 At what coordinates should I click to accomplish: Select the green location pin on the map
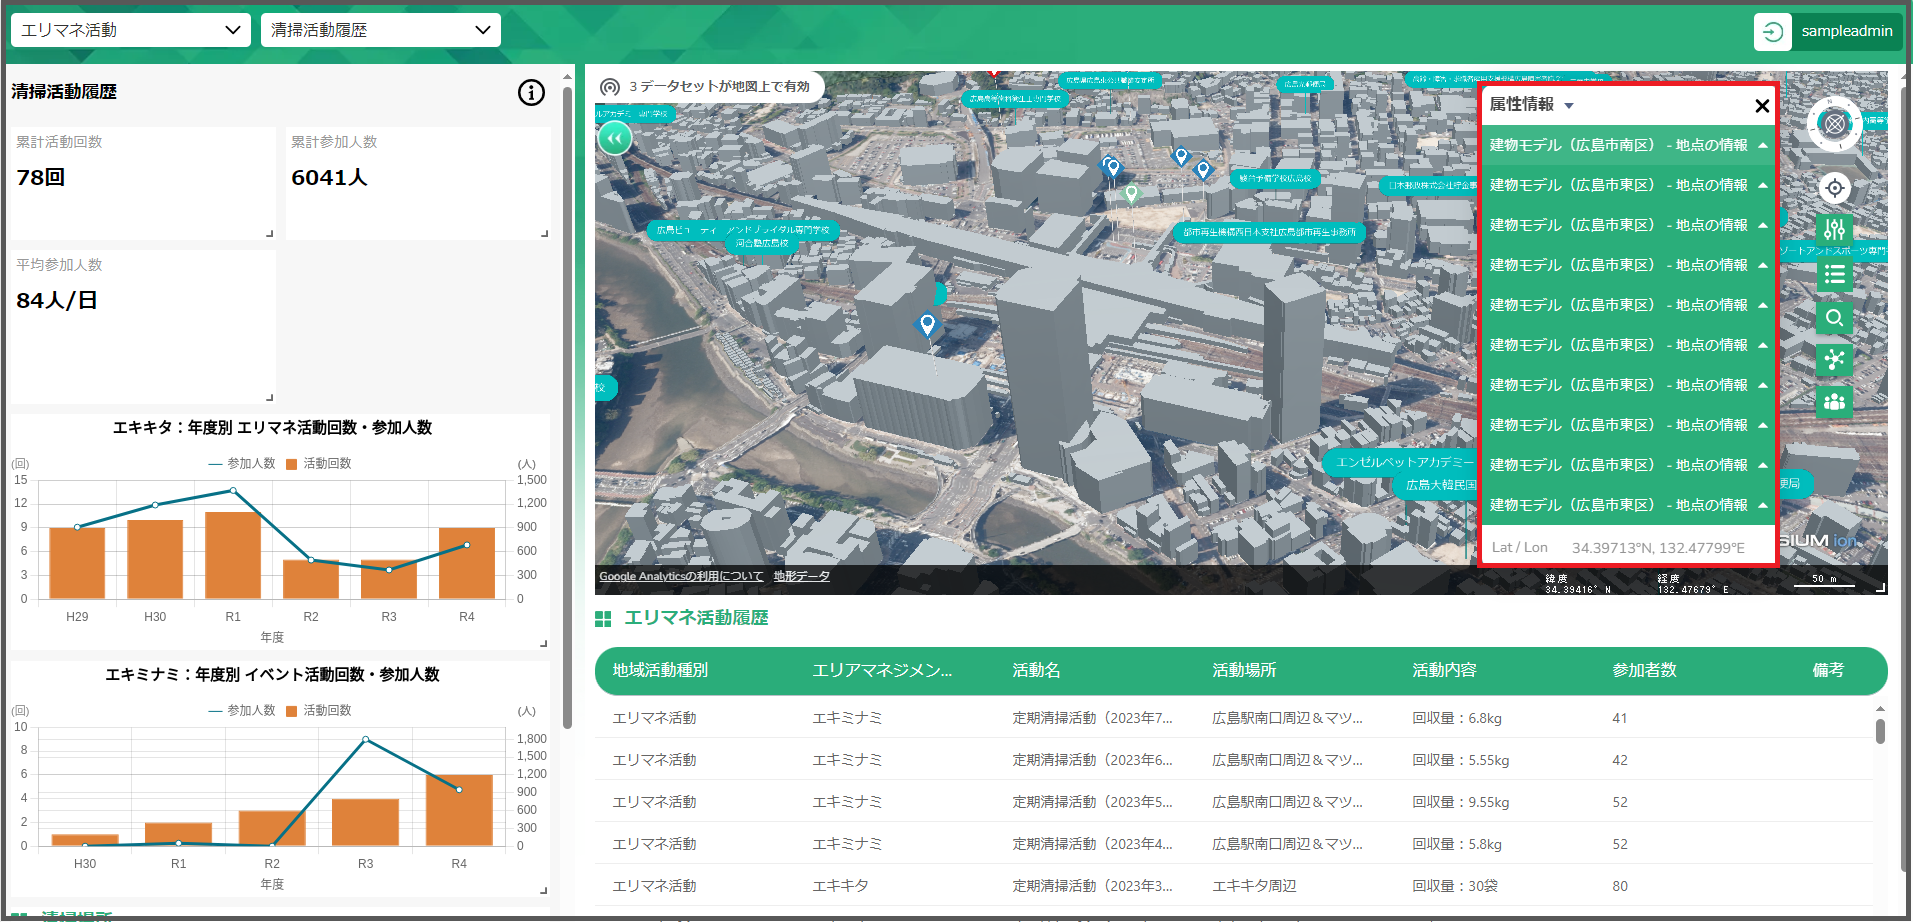pyautogui.click(x=1131, y=193)
